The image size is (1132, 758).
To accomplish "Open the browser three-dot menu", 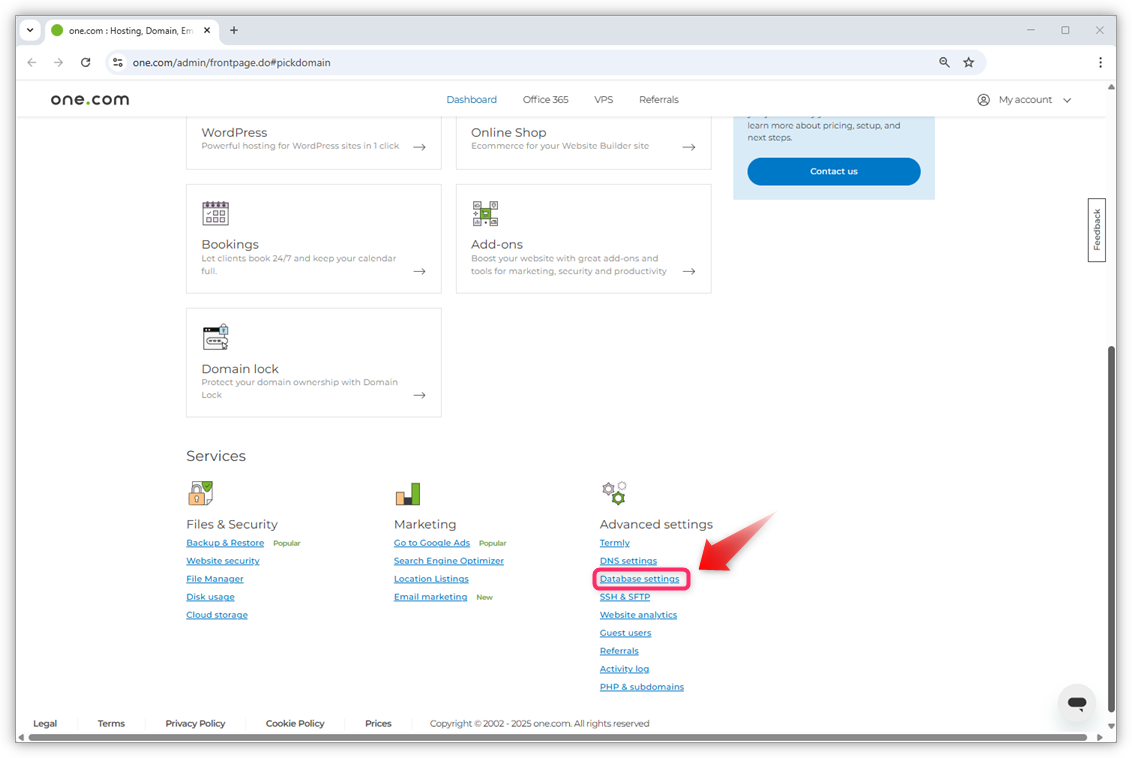I will click(x=1100, y=62).
